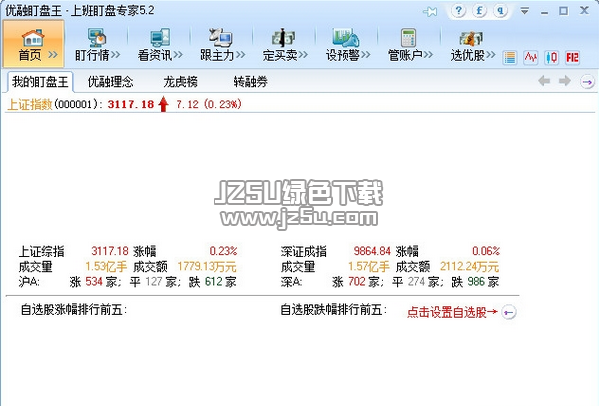Click the 1779.13万元 turnover value
The image size is (599, 406).
tap(207, 266)
